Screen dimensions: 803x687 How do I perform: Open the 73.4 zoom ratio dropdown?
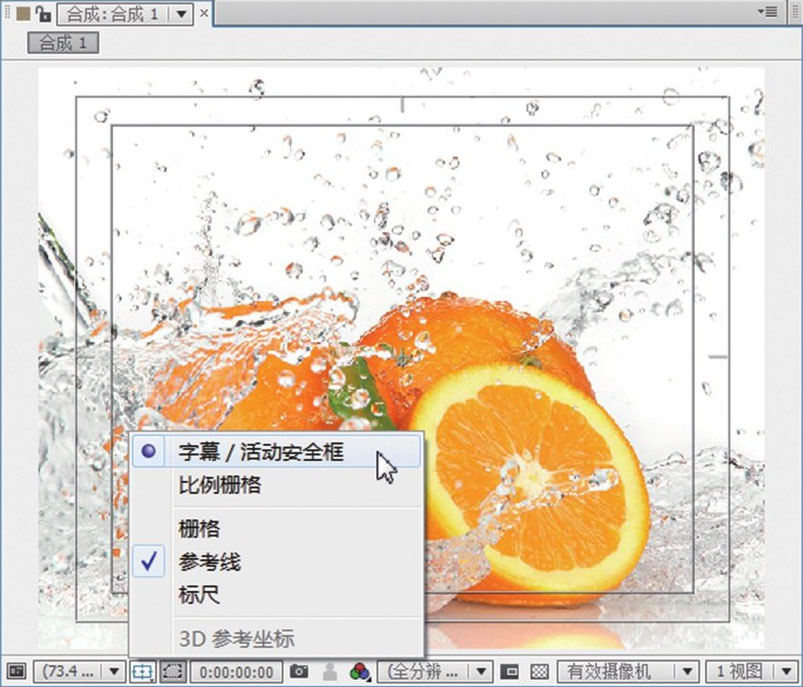tap(79, 671)
